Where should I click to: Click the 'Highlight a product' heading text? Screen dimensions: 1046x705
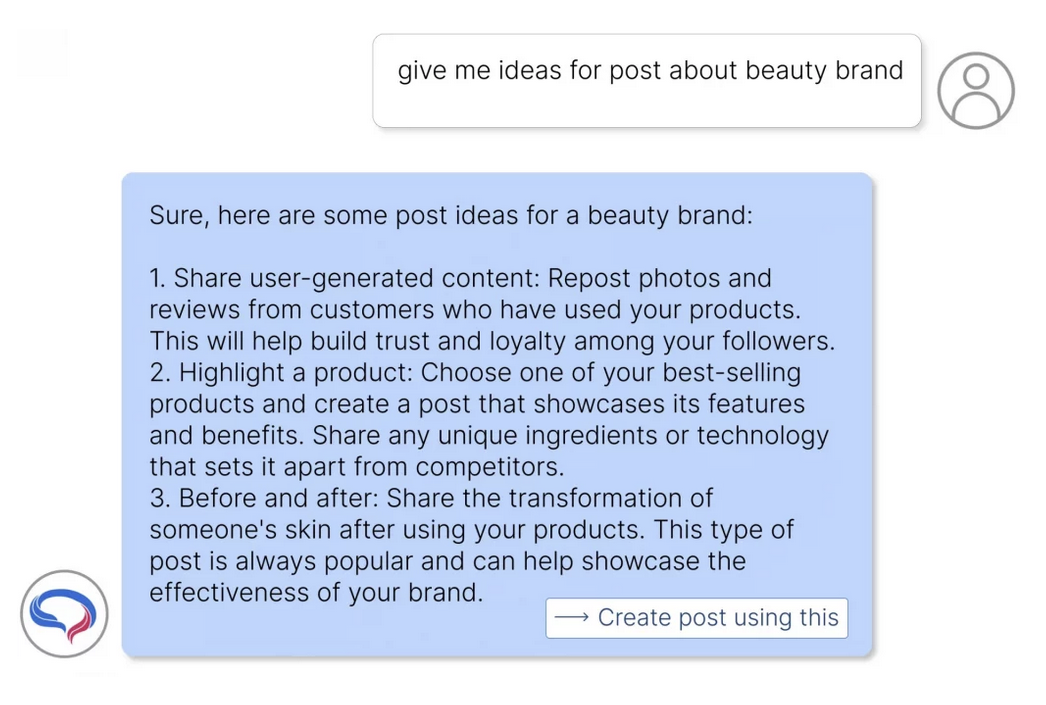290,373
